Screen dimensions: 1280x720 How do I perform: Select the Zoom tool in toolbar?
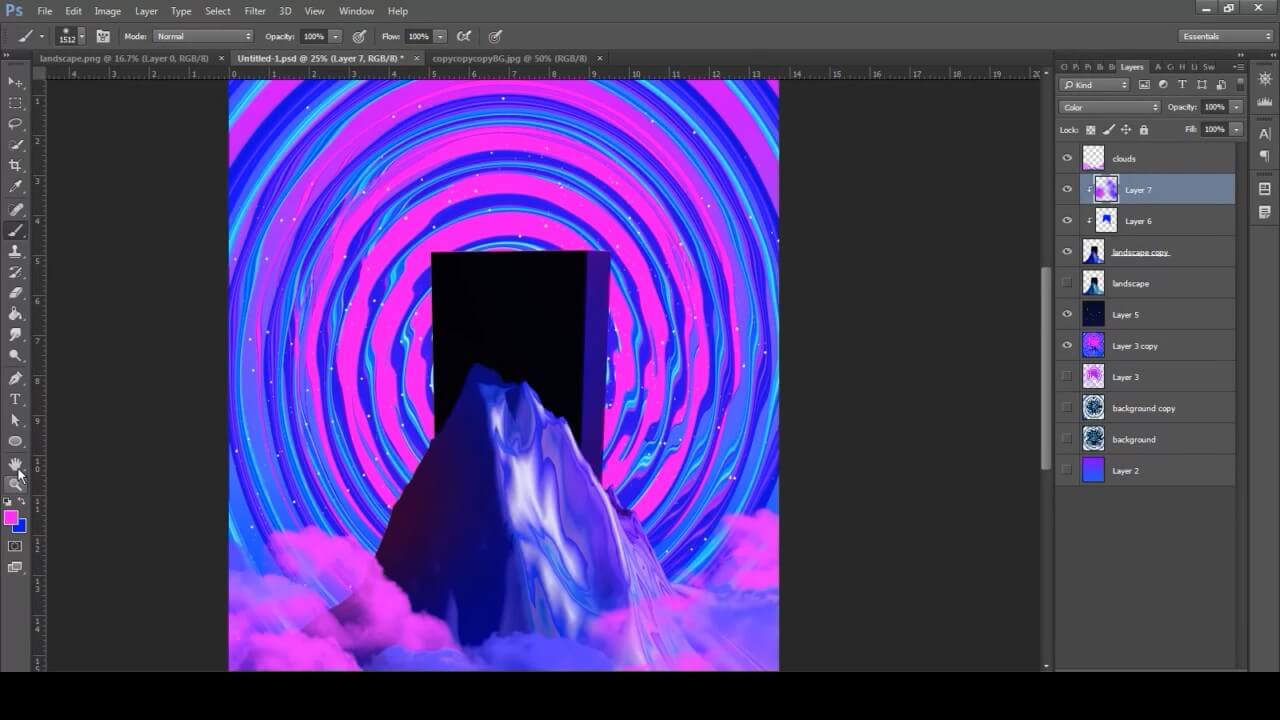[15, 484]
